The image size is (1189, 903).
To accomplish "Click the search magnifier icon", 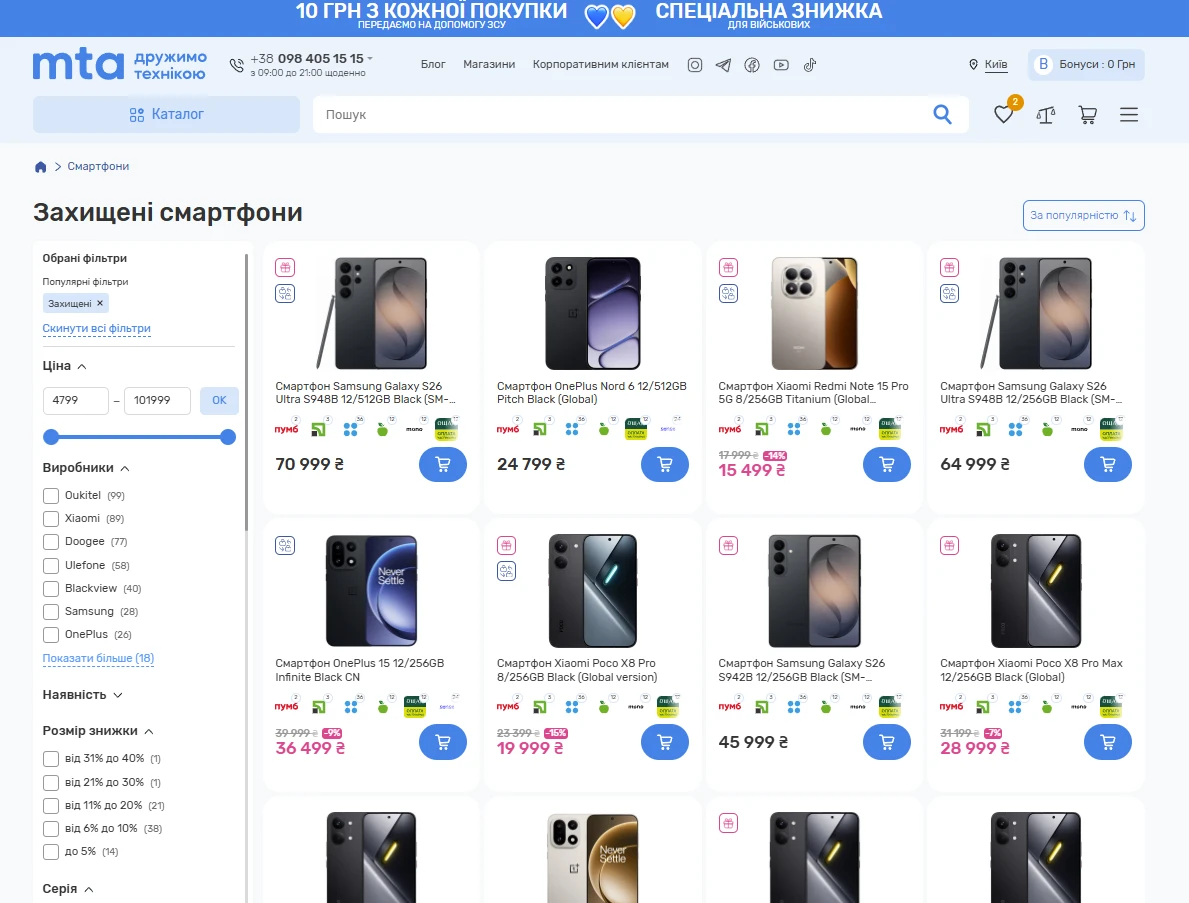I will pyautogui.click(x=943, y=114).
